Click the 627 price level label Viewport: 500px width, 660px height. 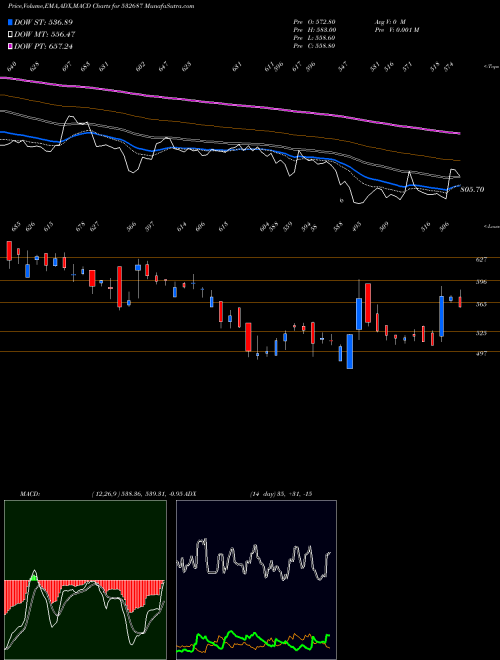[x=481, y=260]
